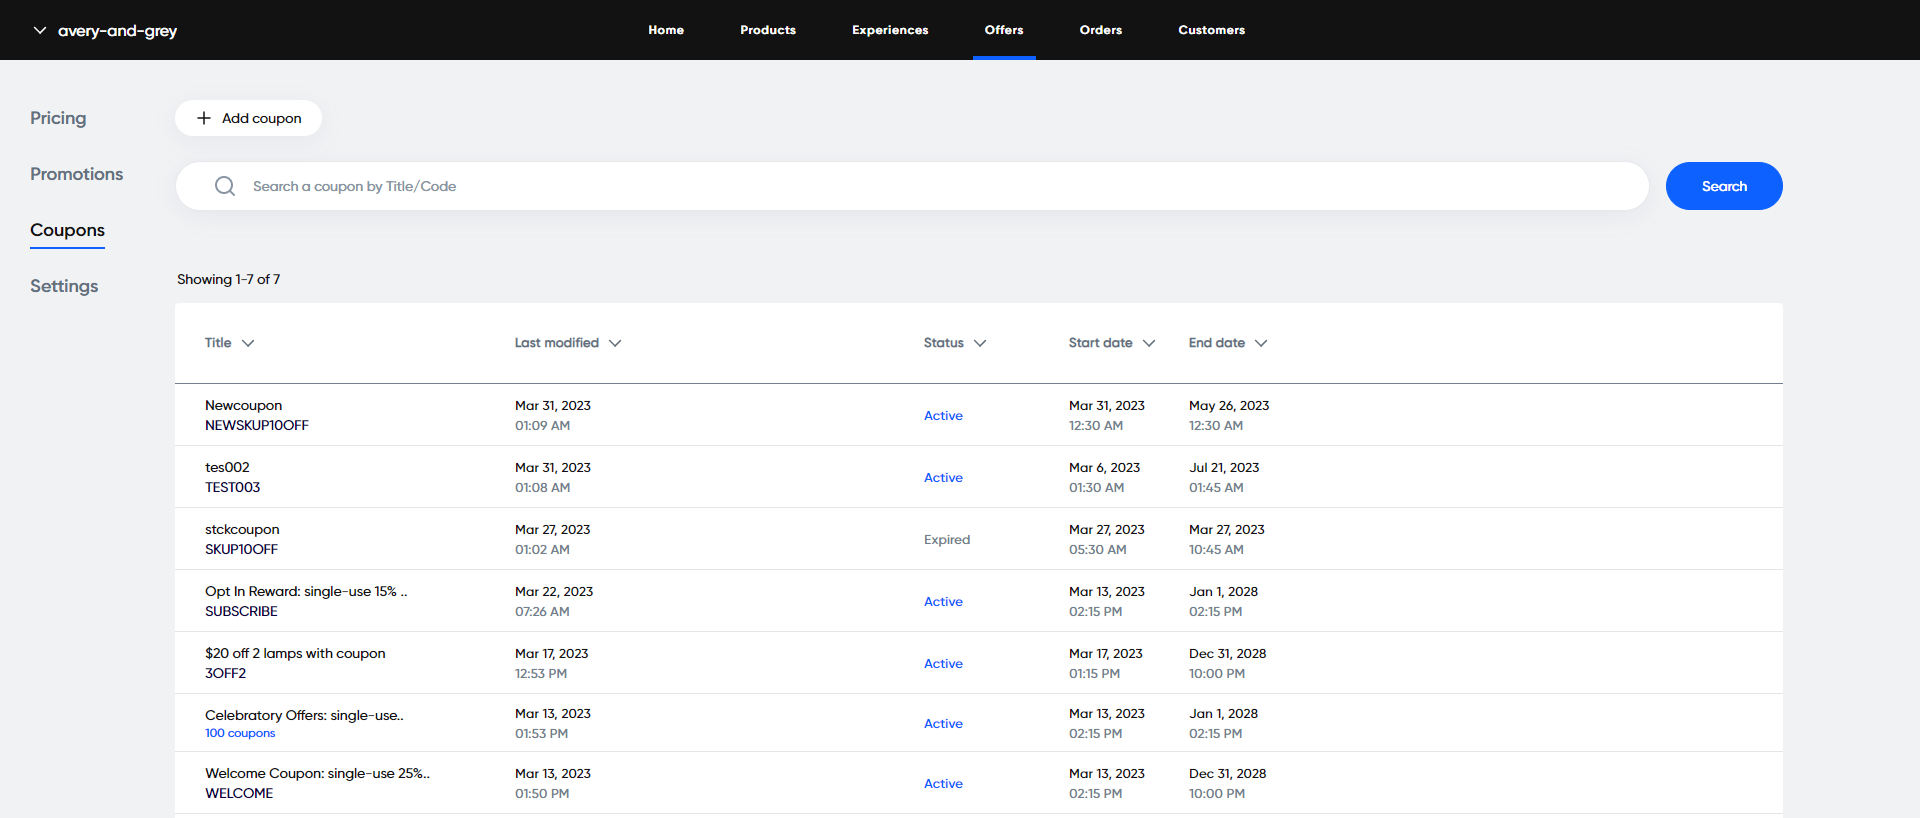This screenshot has width=1920, height=818.
Task: Click the blue Search button
Action: click(x=1724, y=186)
